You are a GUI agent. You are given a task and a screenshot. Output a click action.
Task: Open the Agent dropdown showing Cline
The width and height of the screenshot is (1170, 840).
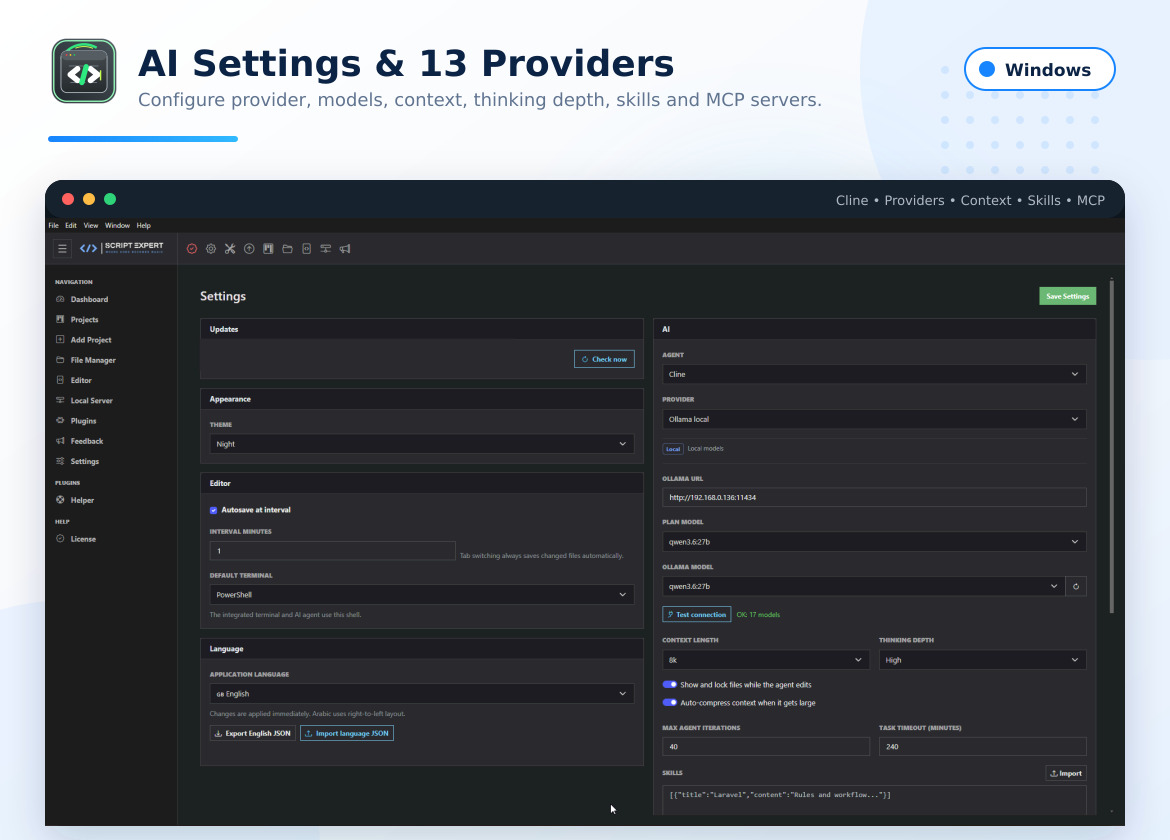click(x=874, y=374)
